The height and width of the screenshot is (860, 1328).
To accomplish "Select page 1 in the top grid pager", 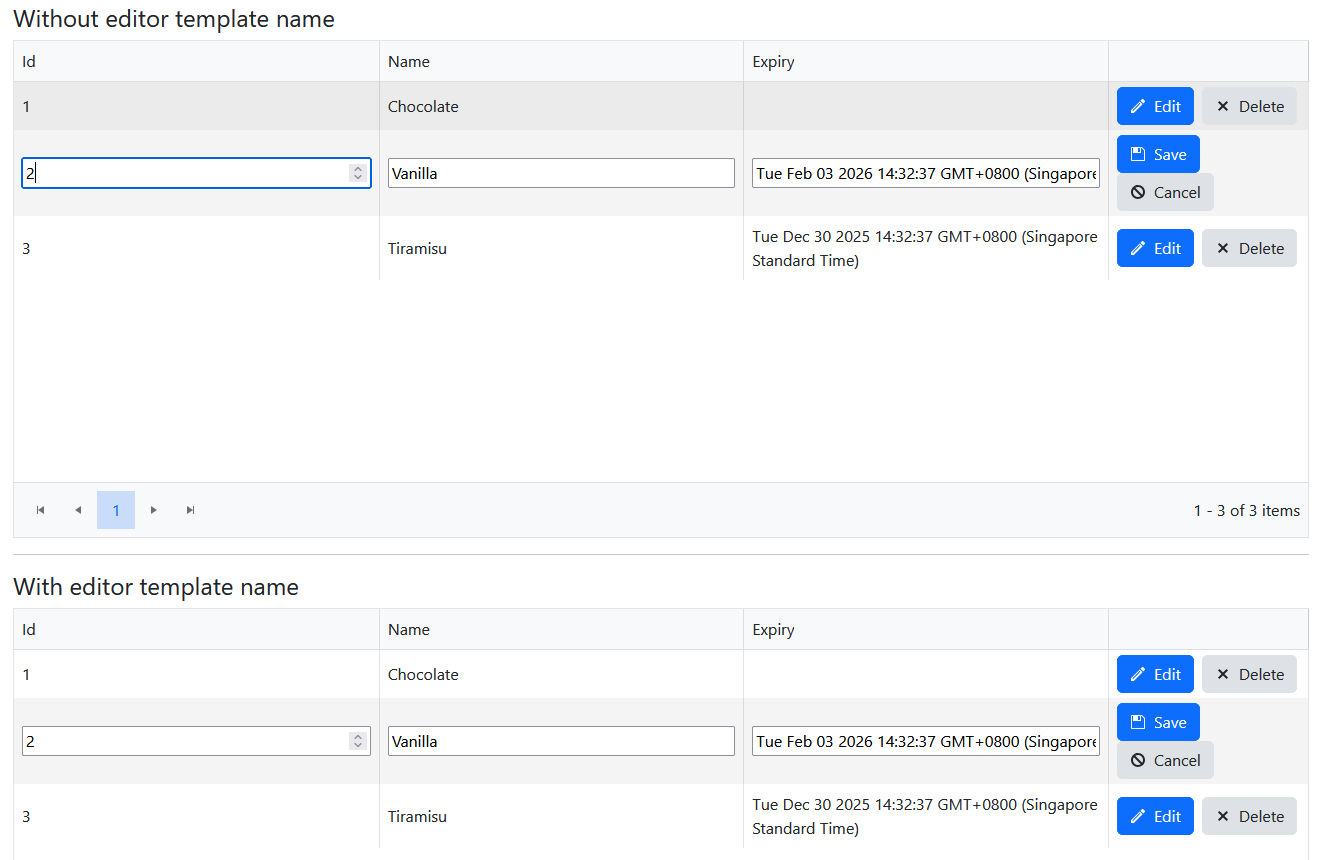I will pos(116,510).
